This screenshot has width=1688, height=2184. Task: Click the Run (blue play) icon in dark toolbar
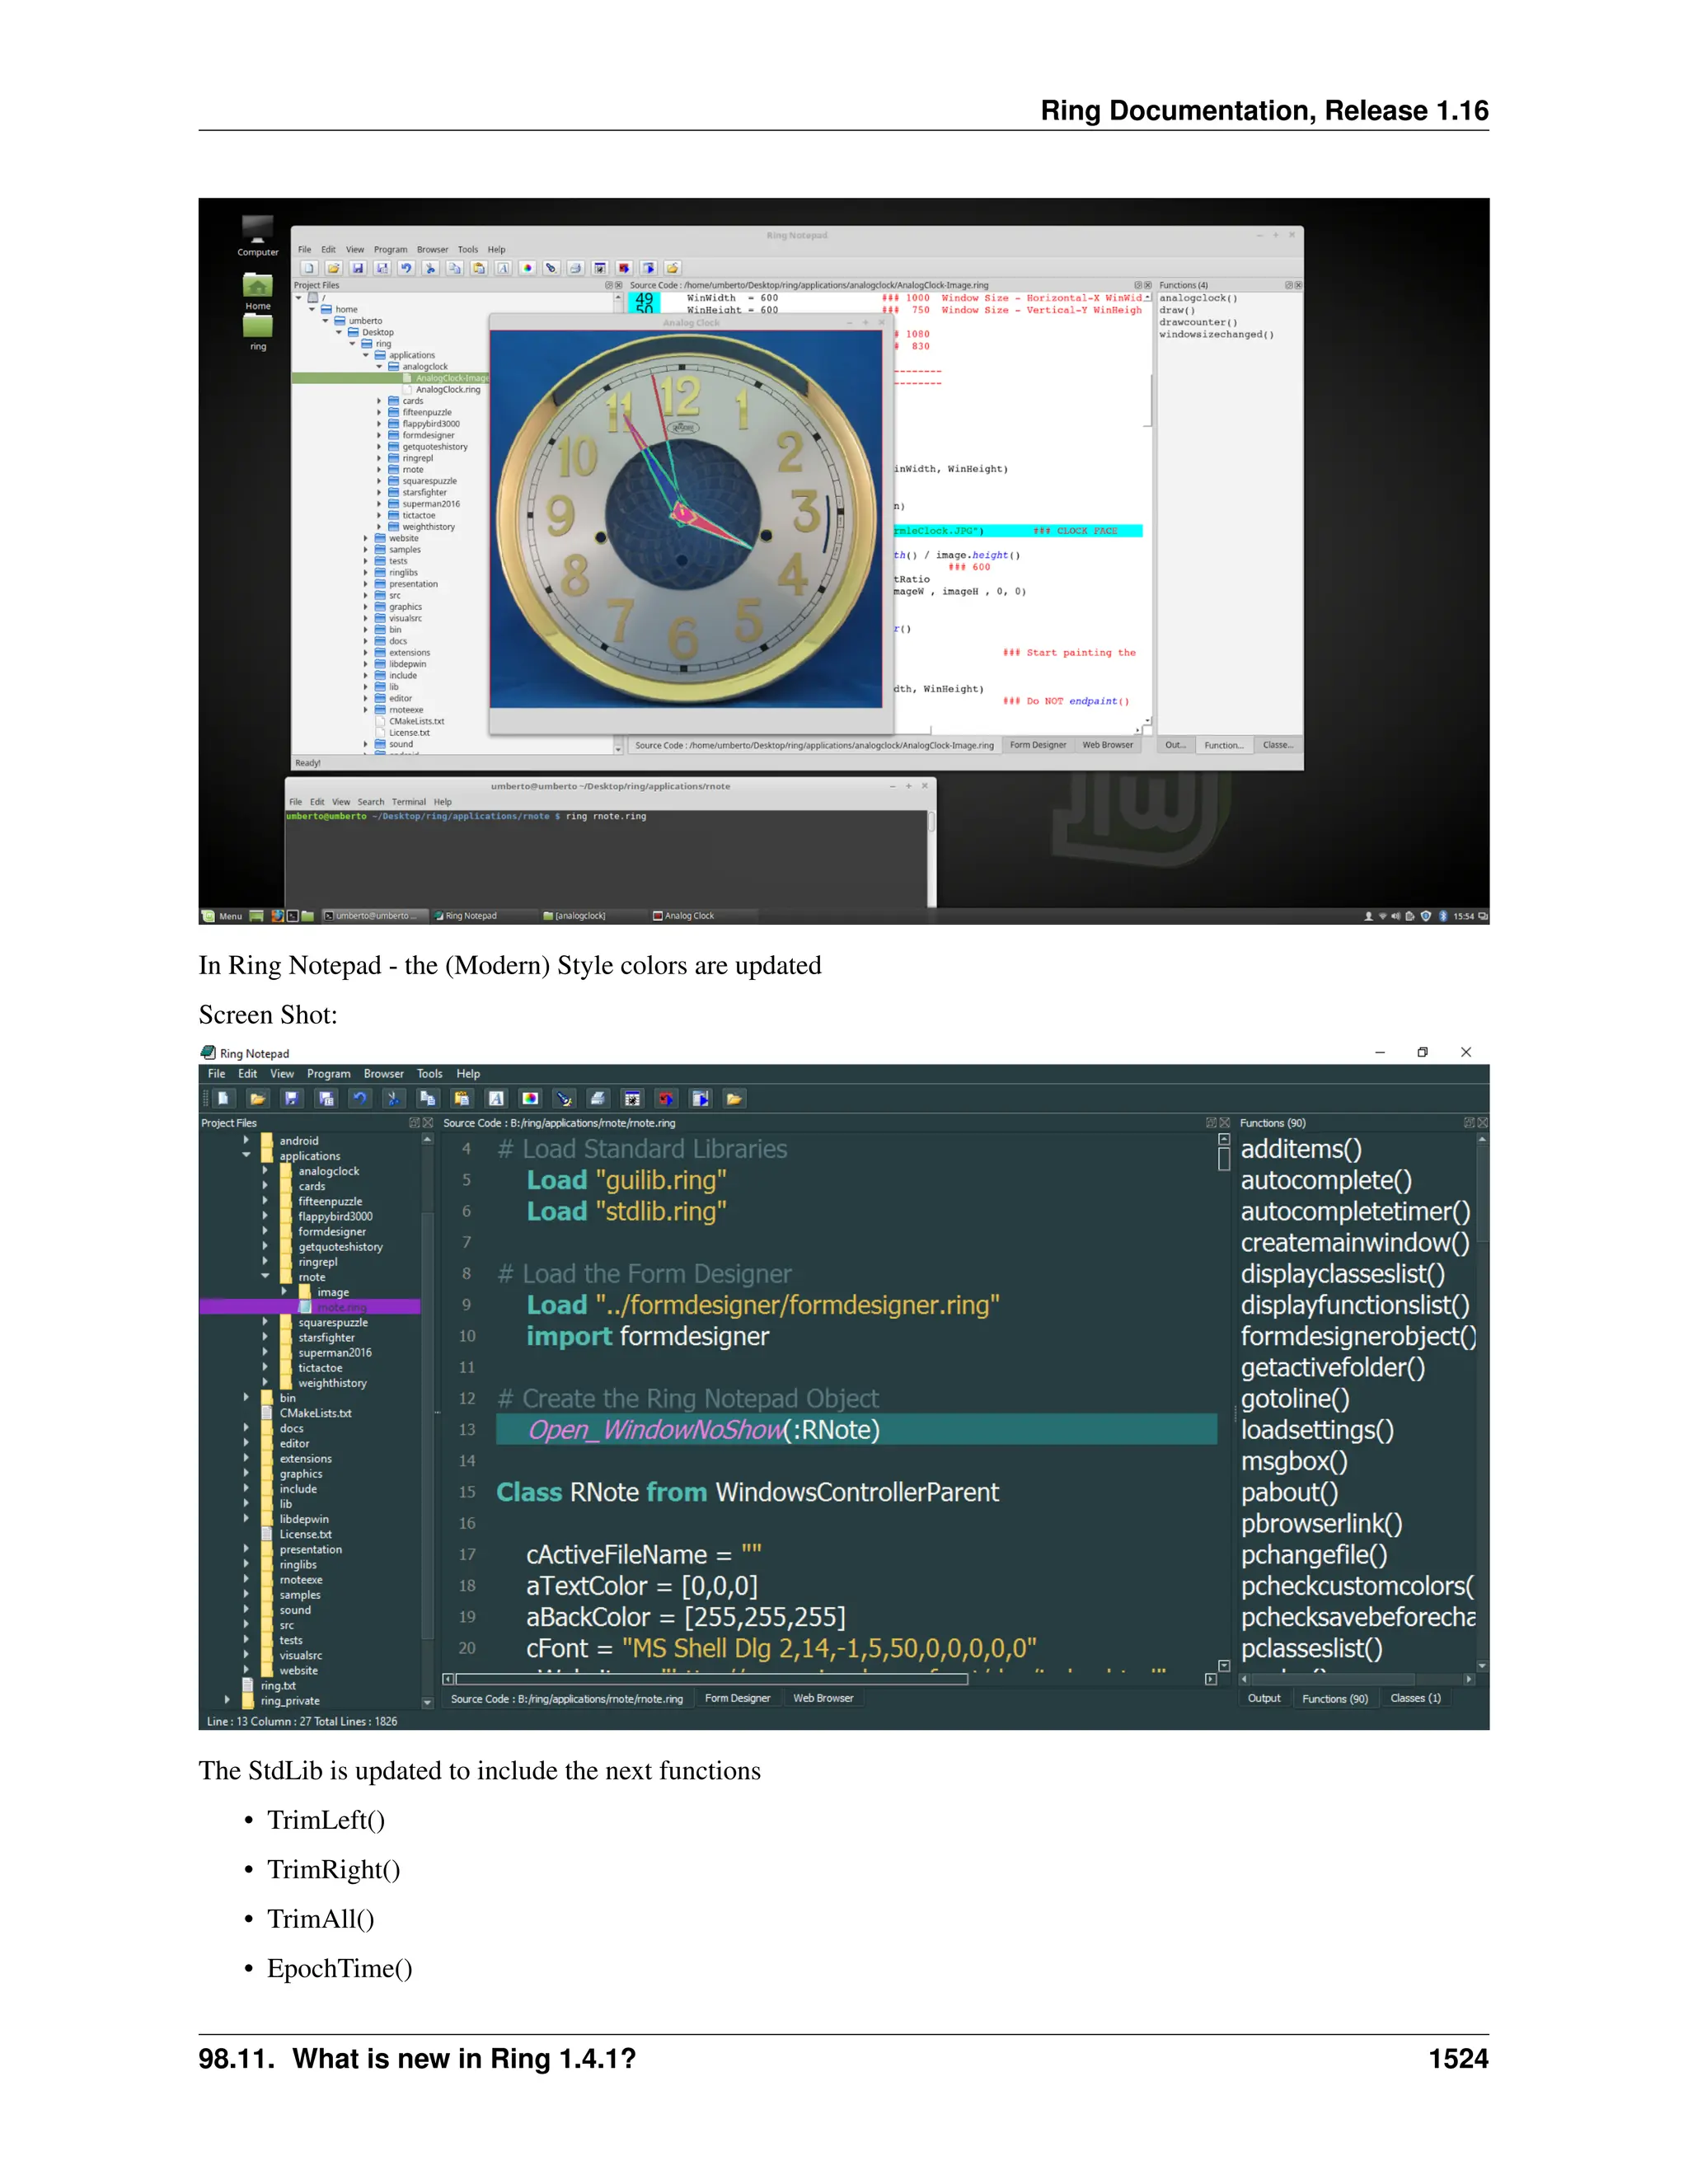click(700, 1098)
